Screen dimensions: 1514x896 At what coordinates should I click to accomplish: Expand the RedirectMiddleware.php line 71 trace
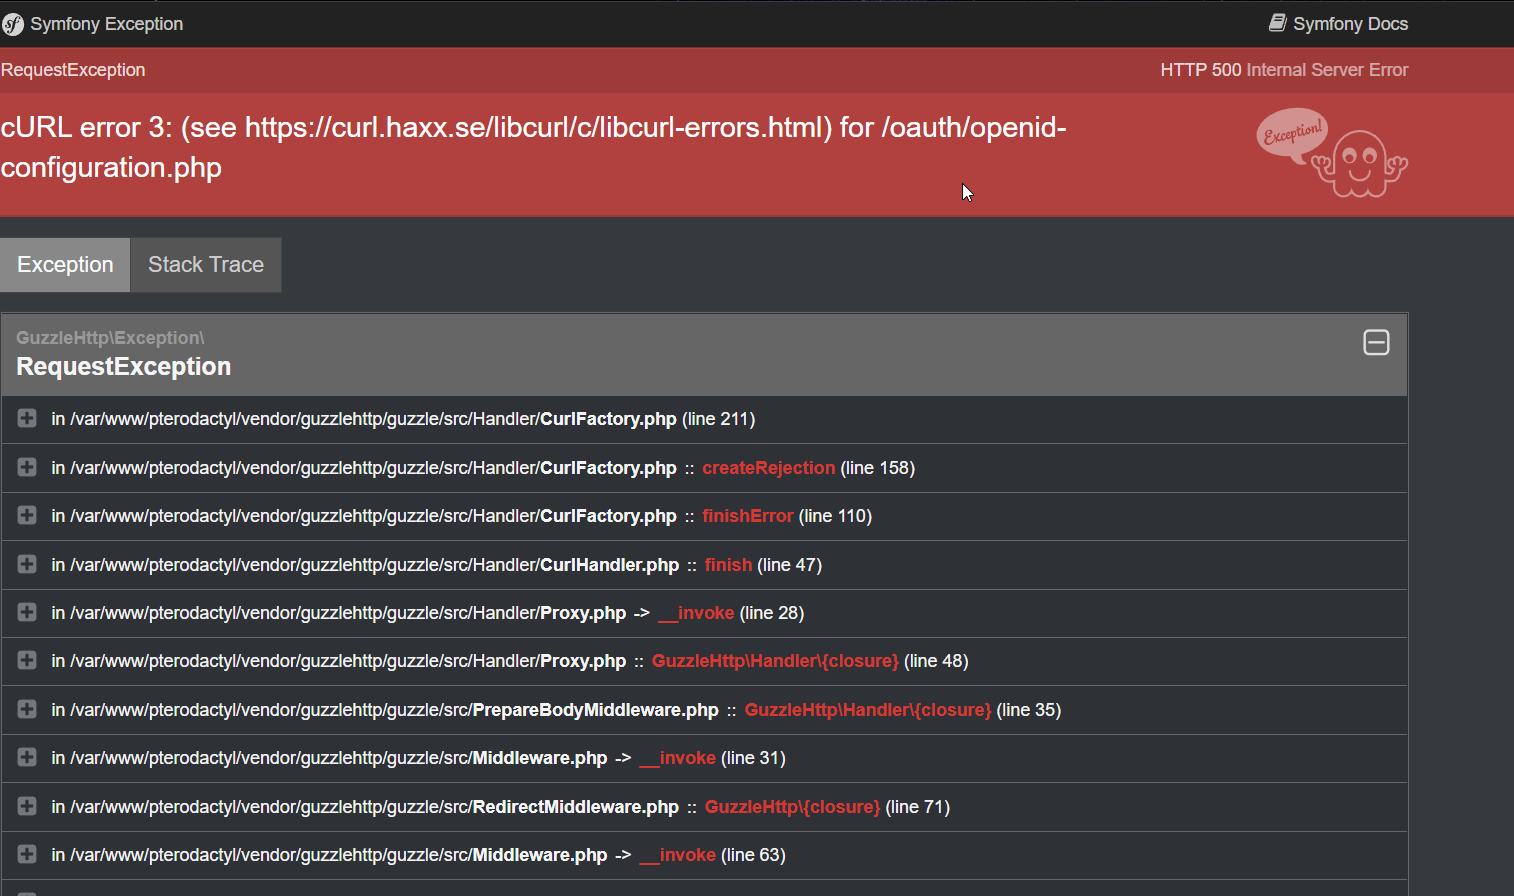27,806
